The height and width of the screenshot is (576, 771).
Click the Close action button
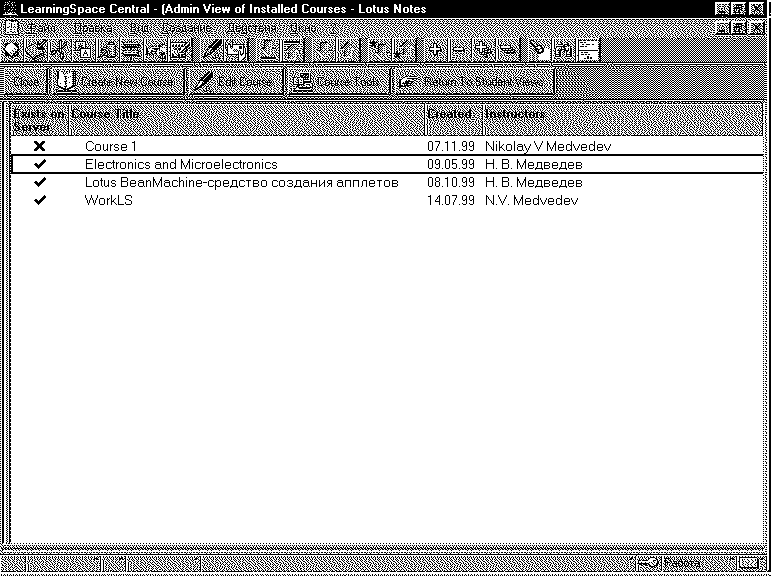(x=25, y=82)
